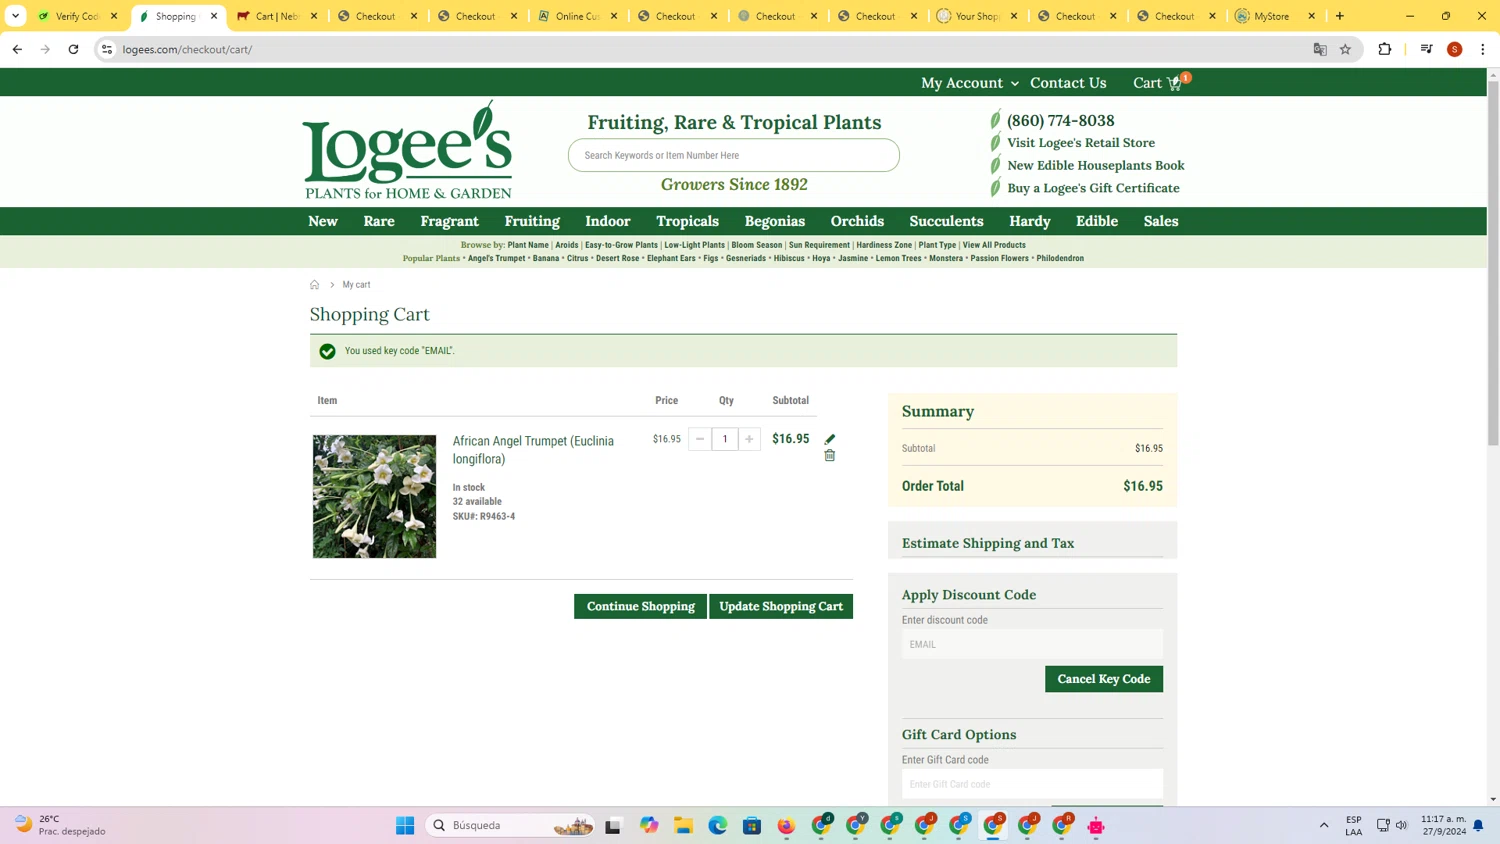Open Visit Logee's Retail Store link

coord(1081,143)
